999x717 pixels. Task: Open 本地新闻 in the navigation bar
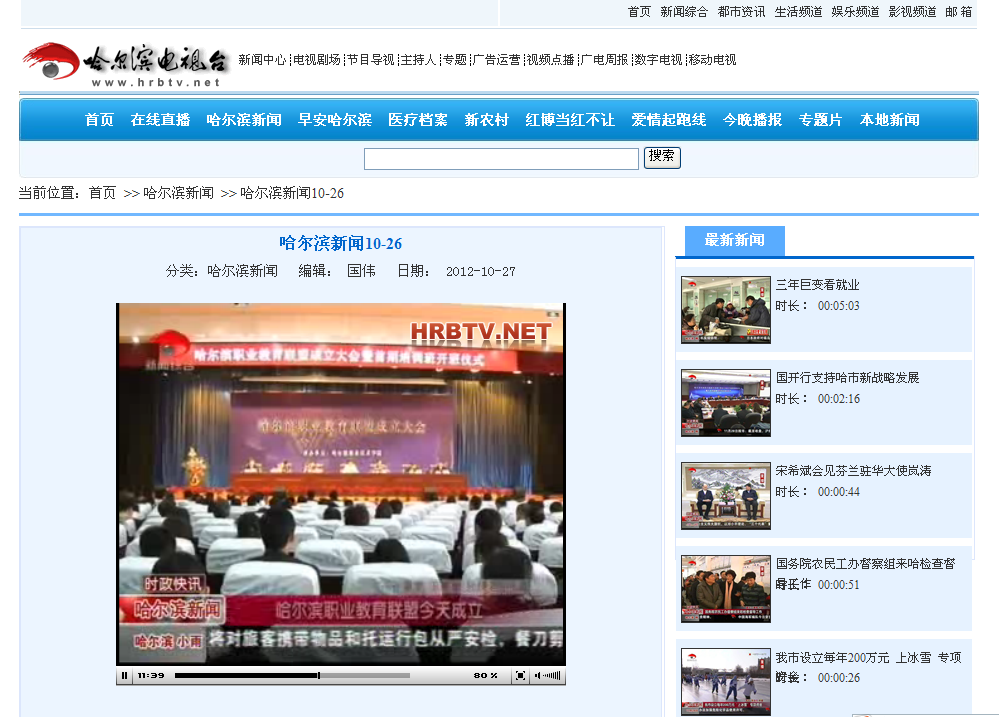pyautogui.click(x=889, y=120)
